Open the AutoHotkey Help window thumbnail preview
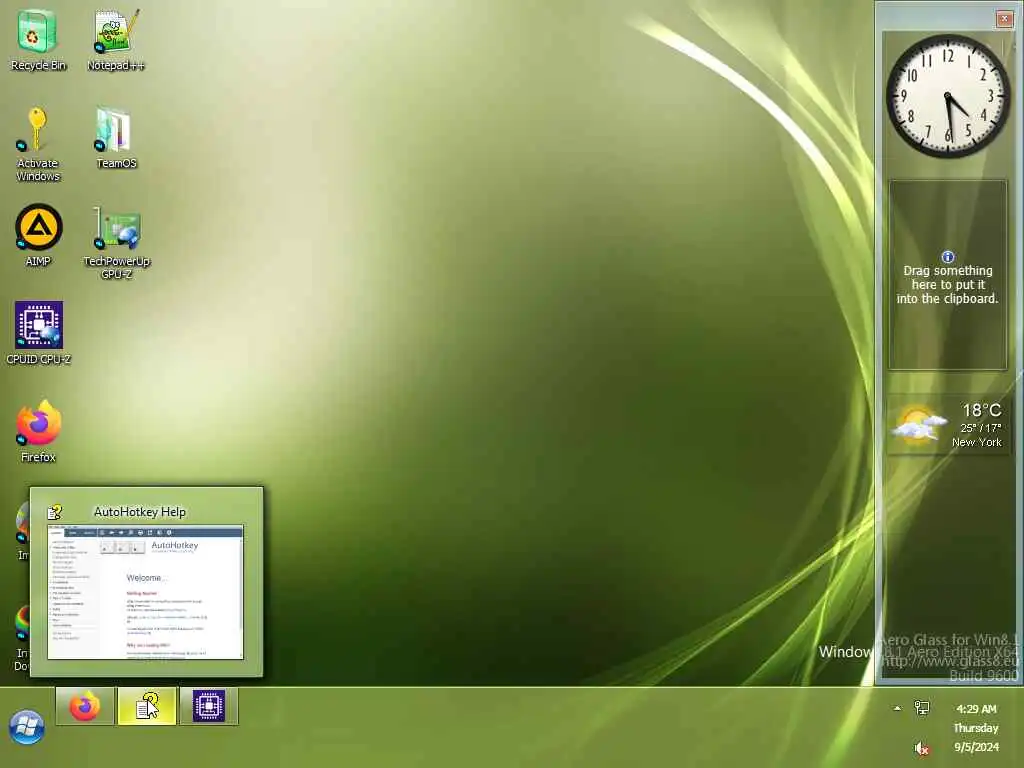The height and width of the screenshot is (768, 1024). pos(146,592)
